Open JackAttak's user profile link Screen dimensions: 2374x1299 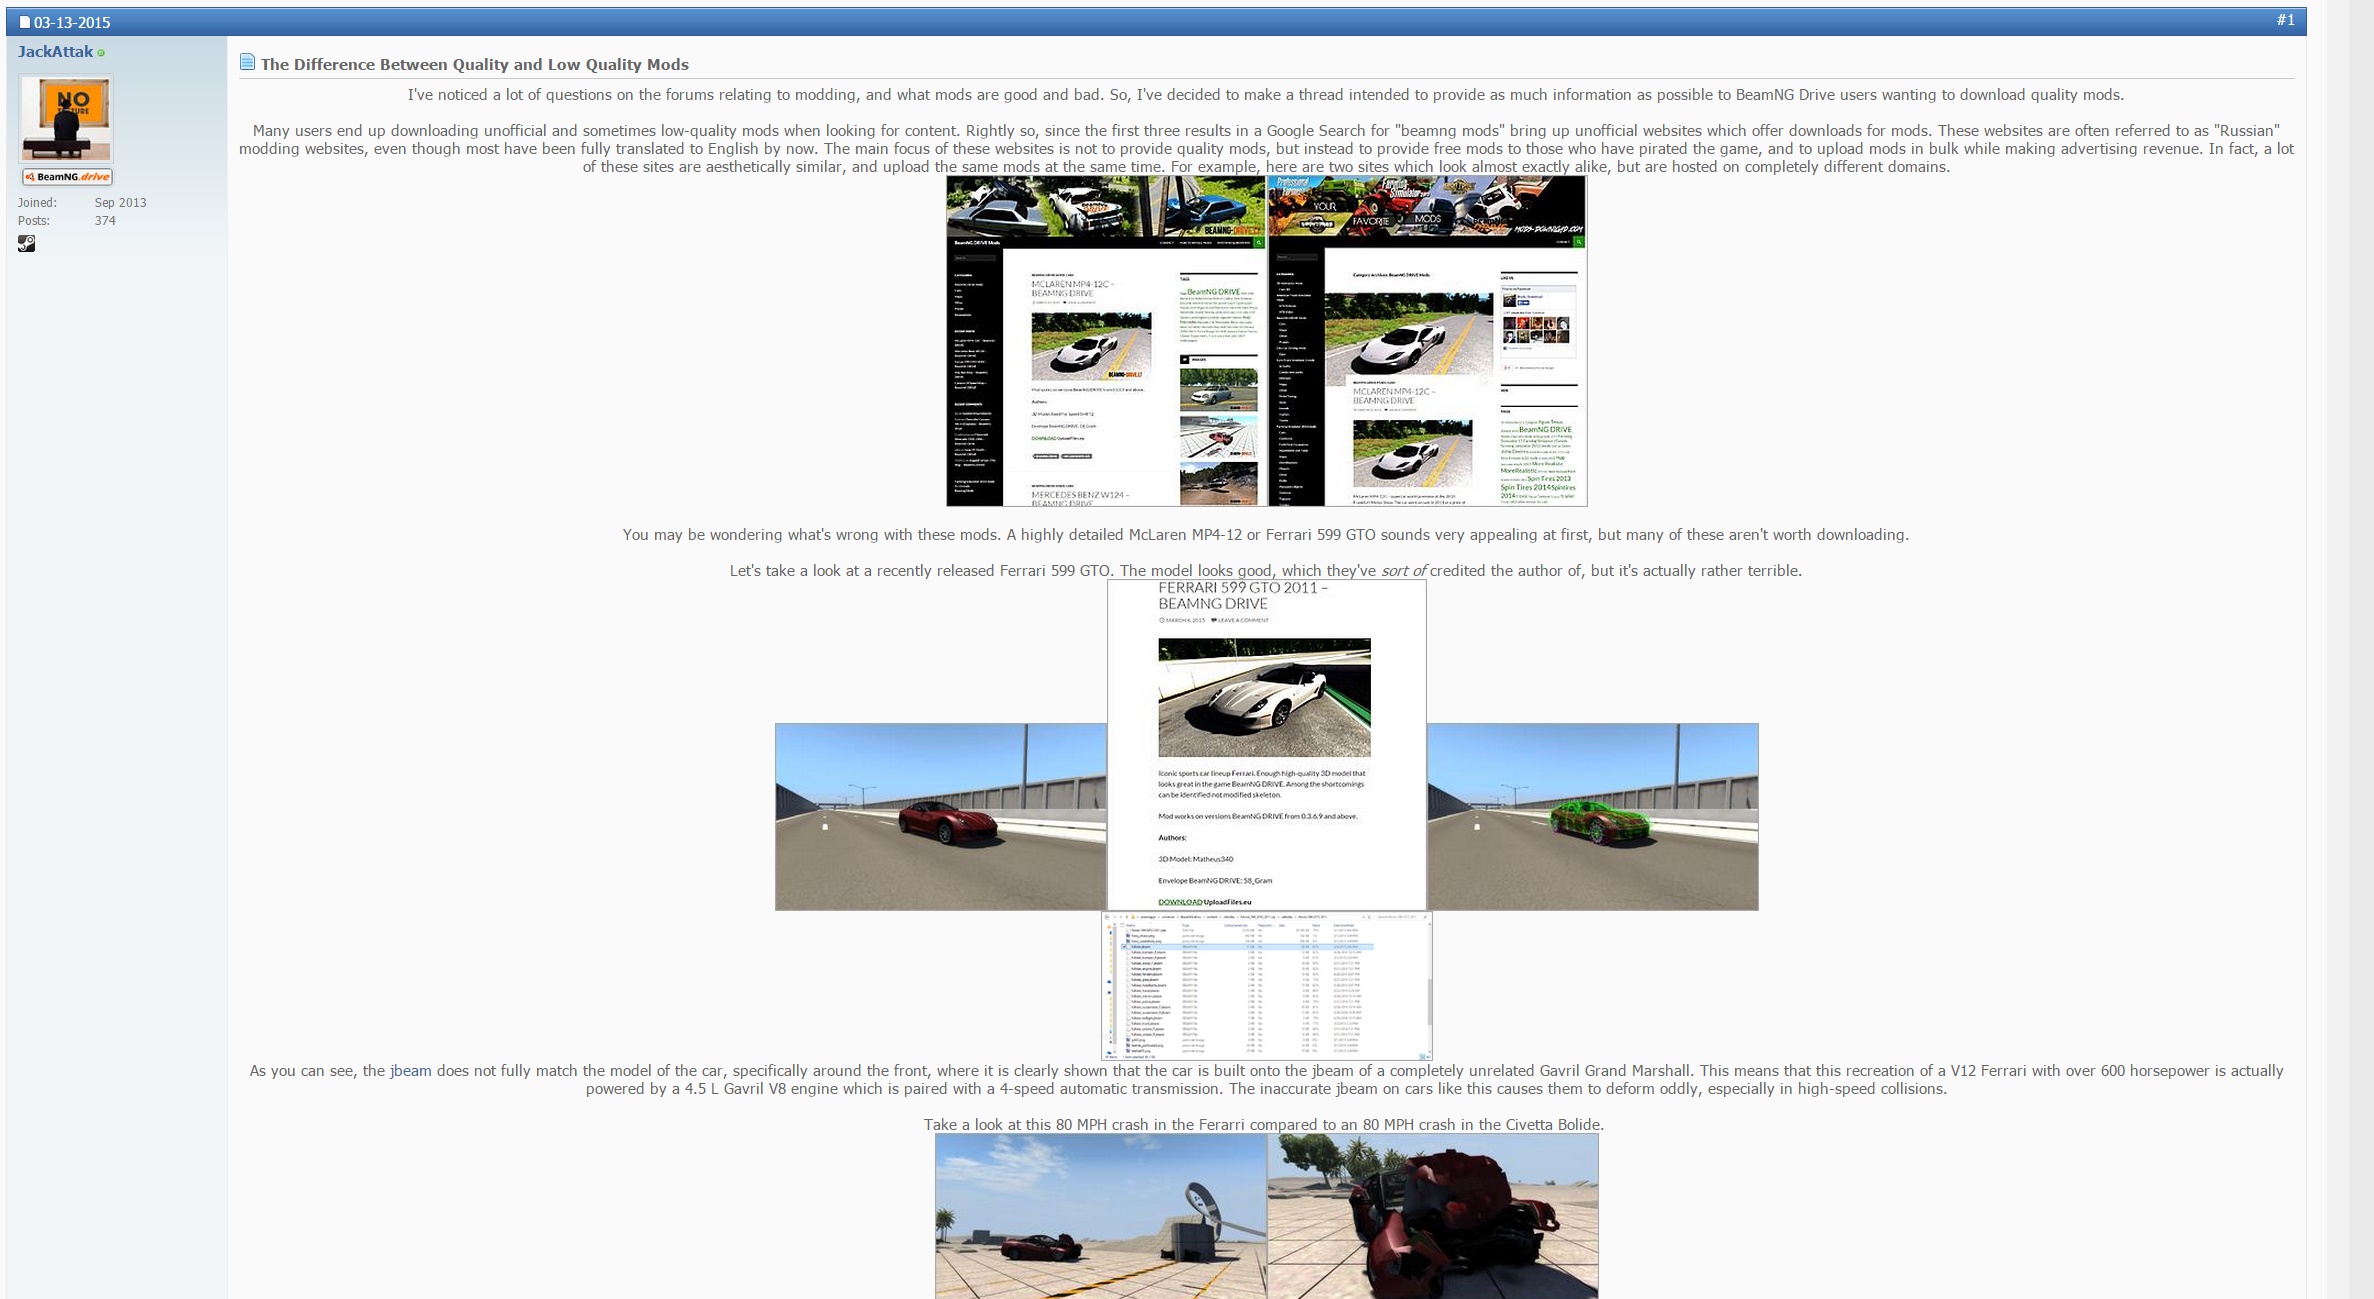coord(55,52)
